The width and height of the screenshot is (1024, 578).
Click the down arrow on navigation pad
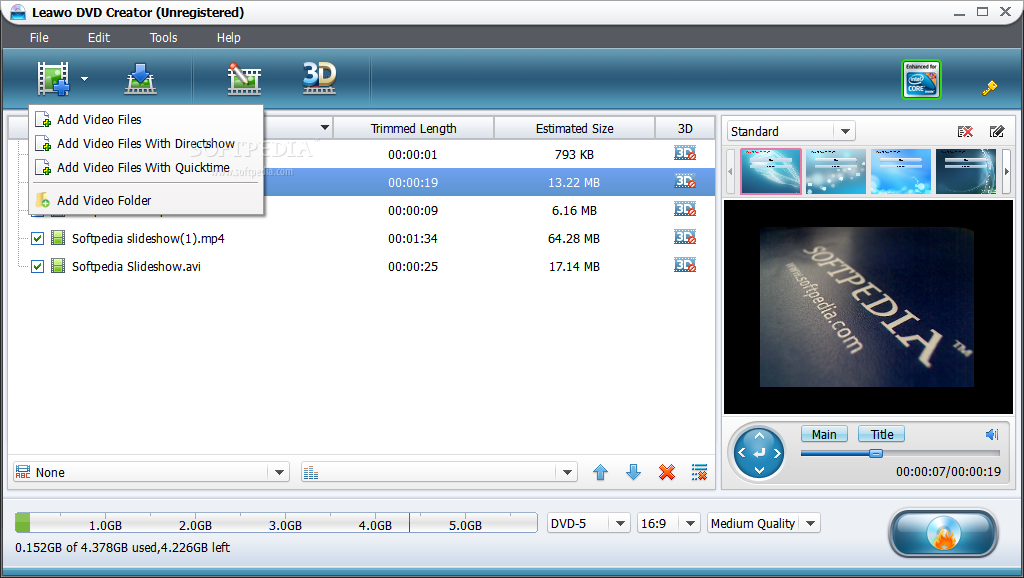(759, 470)
